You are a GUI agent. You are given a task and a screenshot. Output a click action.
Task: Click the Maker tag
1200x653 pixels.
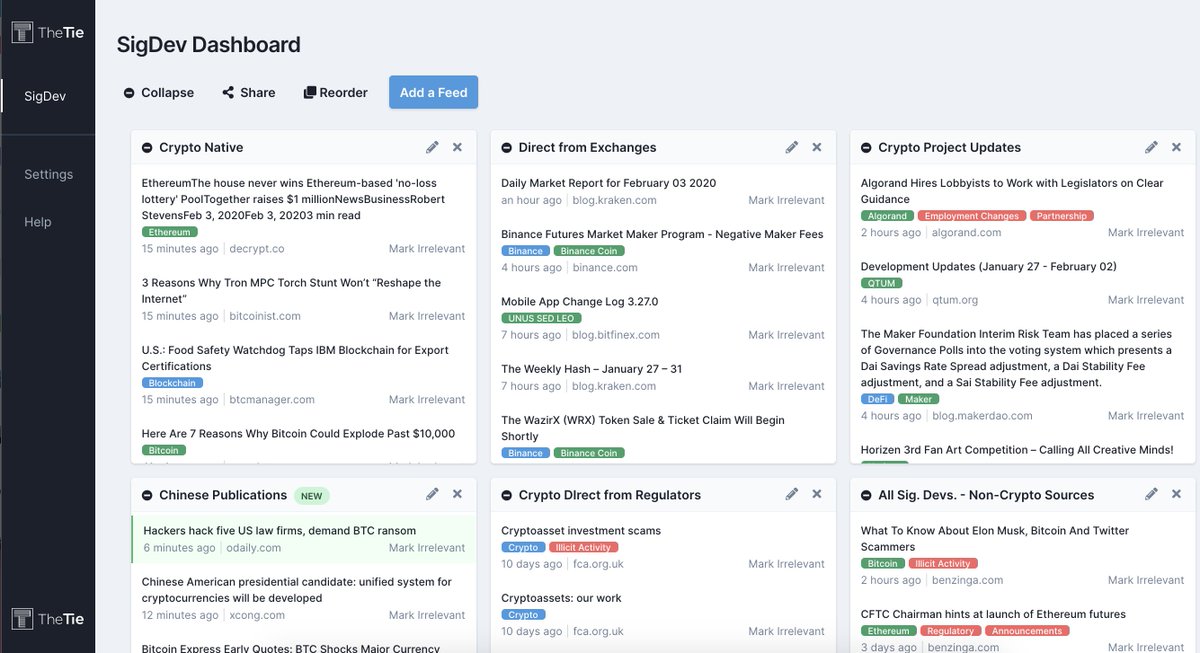[918, 399]
